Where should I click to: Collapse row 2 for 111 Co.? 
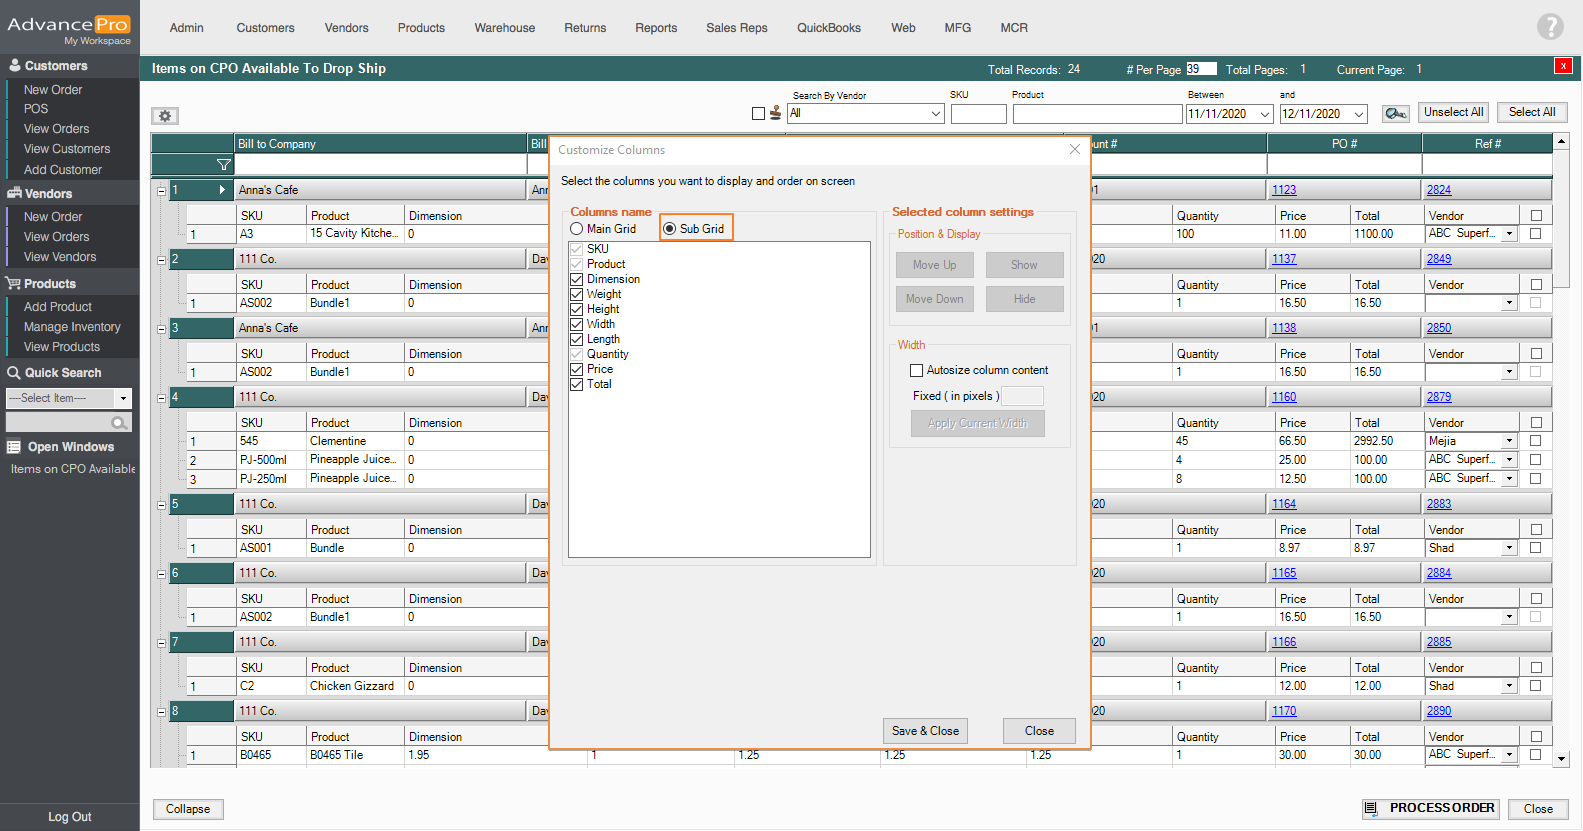(x=161, y=260)
